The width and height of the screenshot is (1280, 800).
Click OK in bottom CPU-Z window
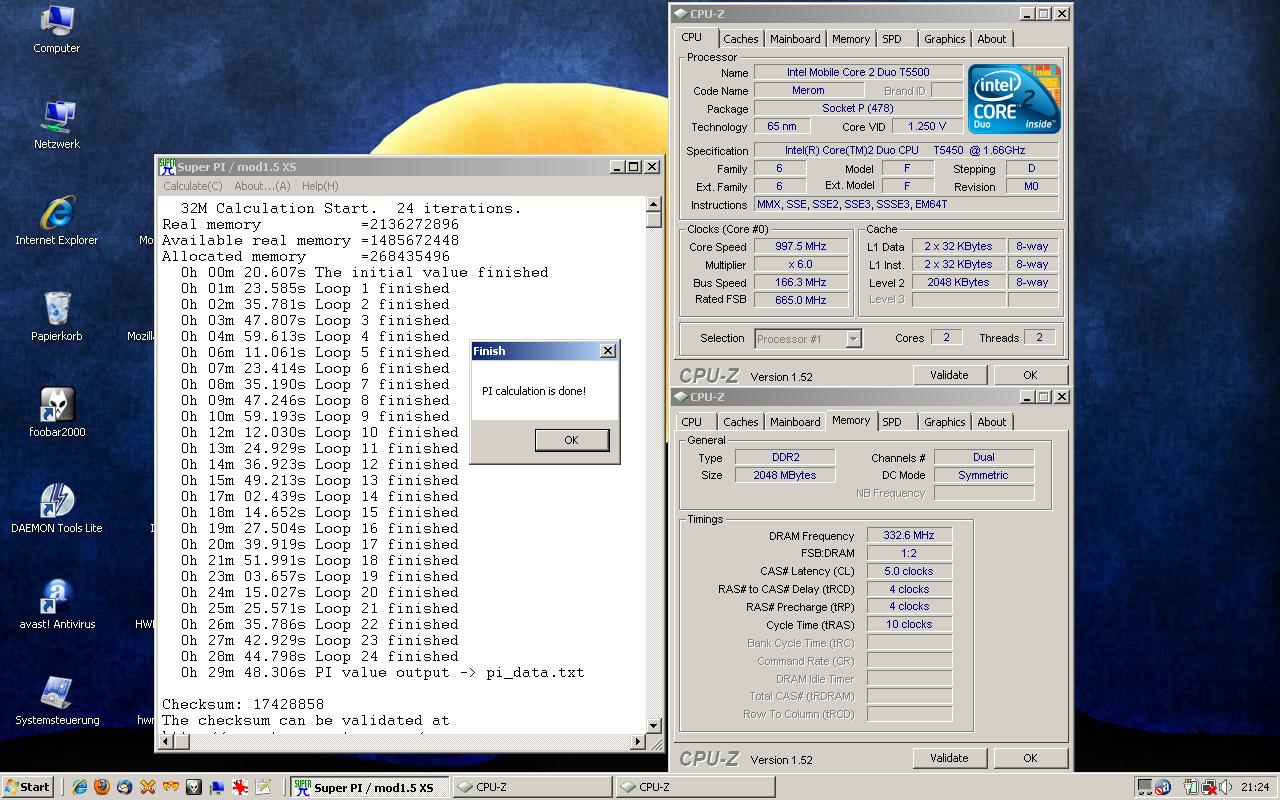click(x=1030, y=758)
